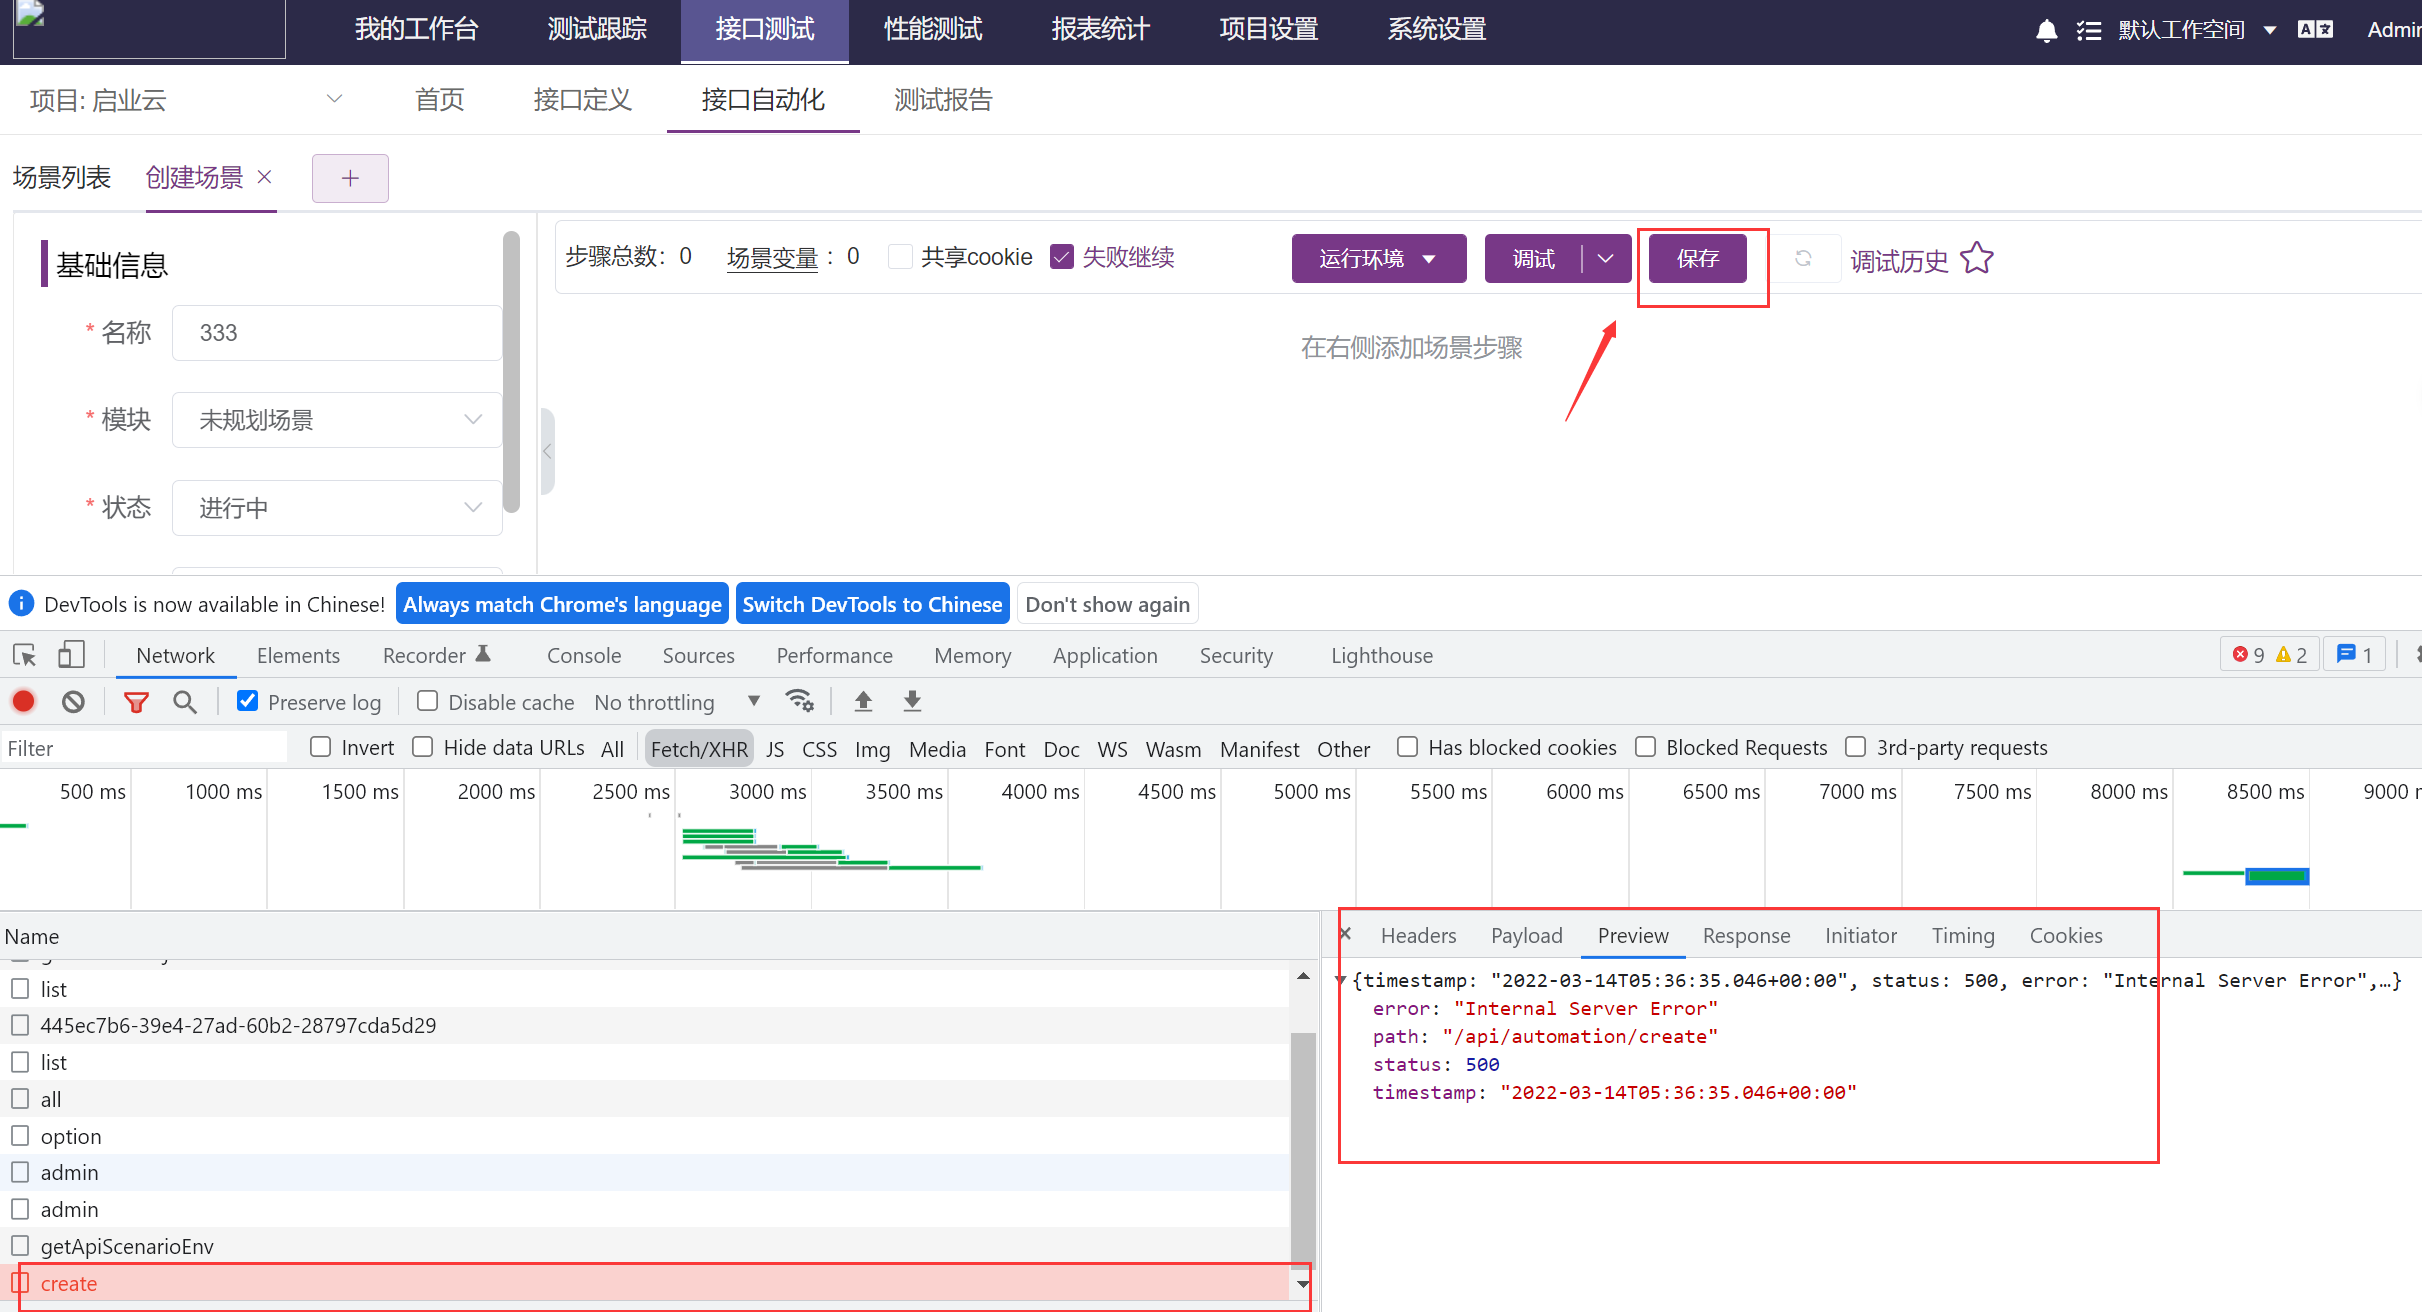The width and height of the screenshot is (2422, 1312).
Task: Uncheck the 失败继续 checkbox
Action: pos(1062,256)
